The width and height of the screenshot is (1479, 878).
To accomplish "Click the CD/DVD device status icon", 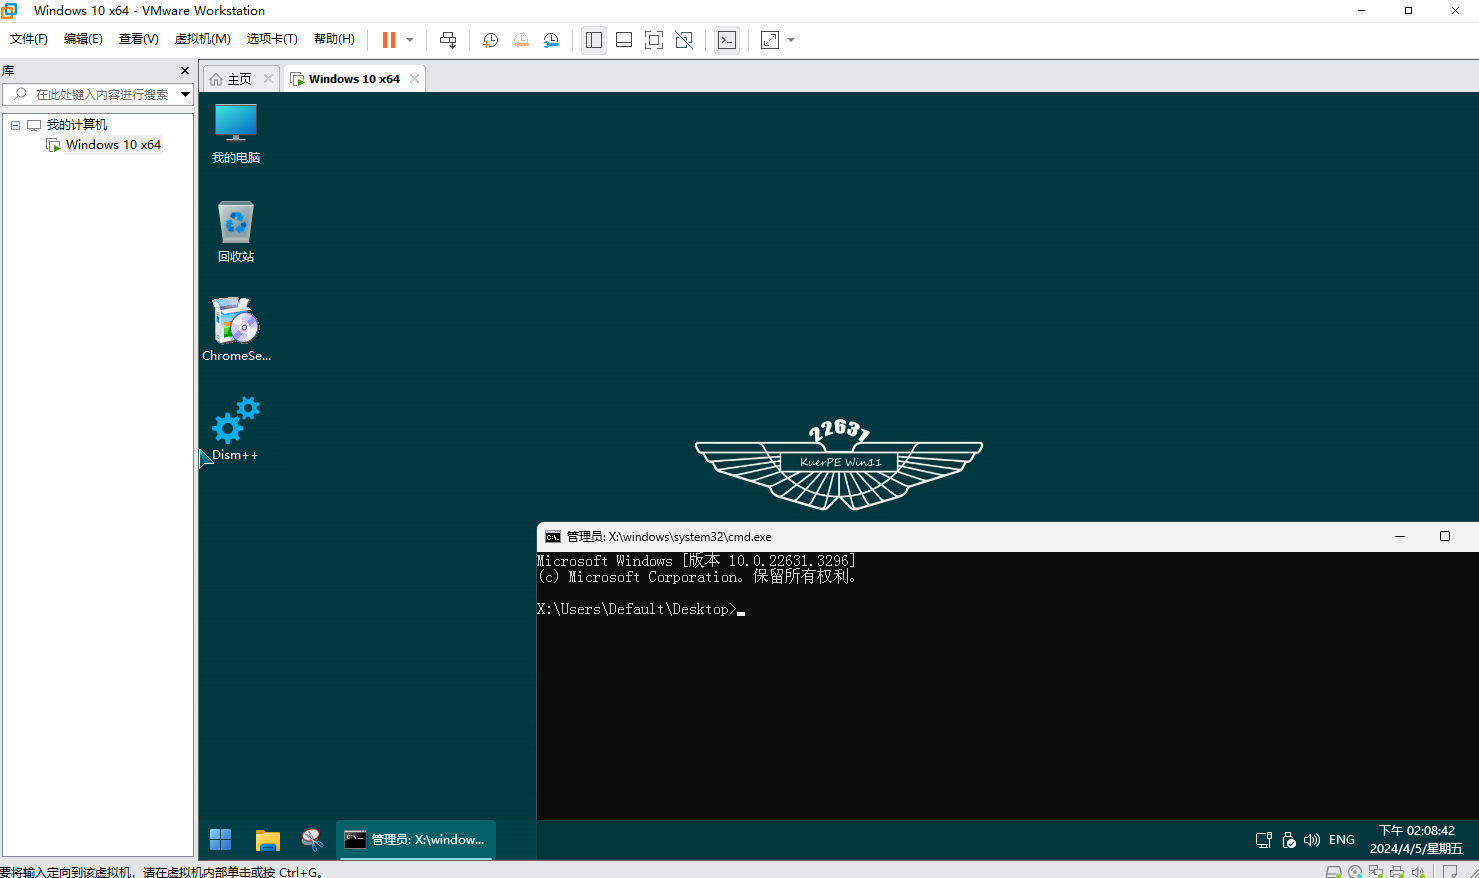I will click(1355, 872).
